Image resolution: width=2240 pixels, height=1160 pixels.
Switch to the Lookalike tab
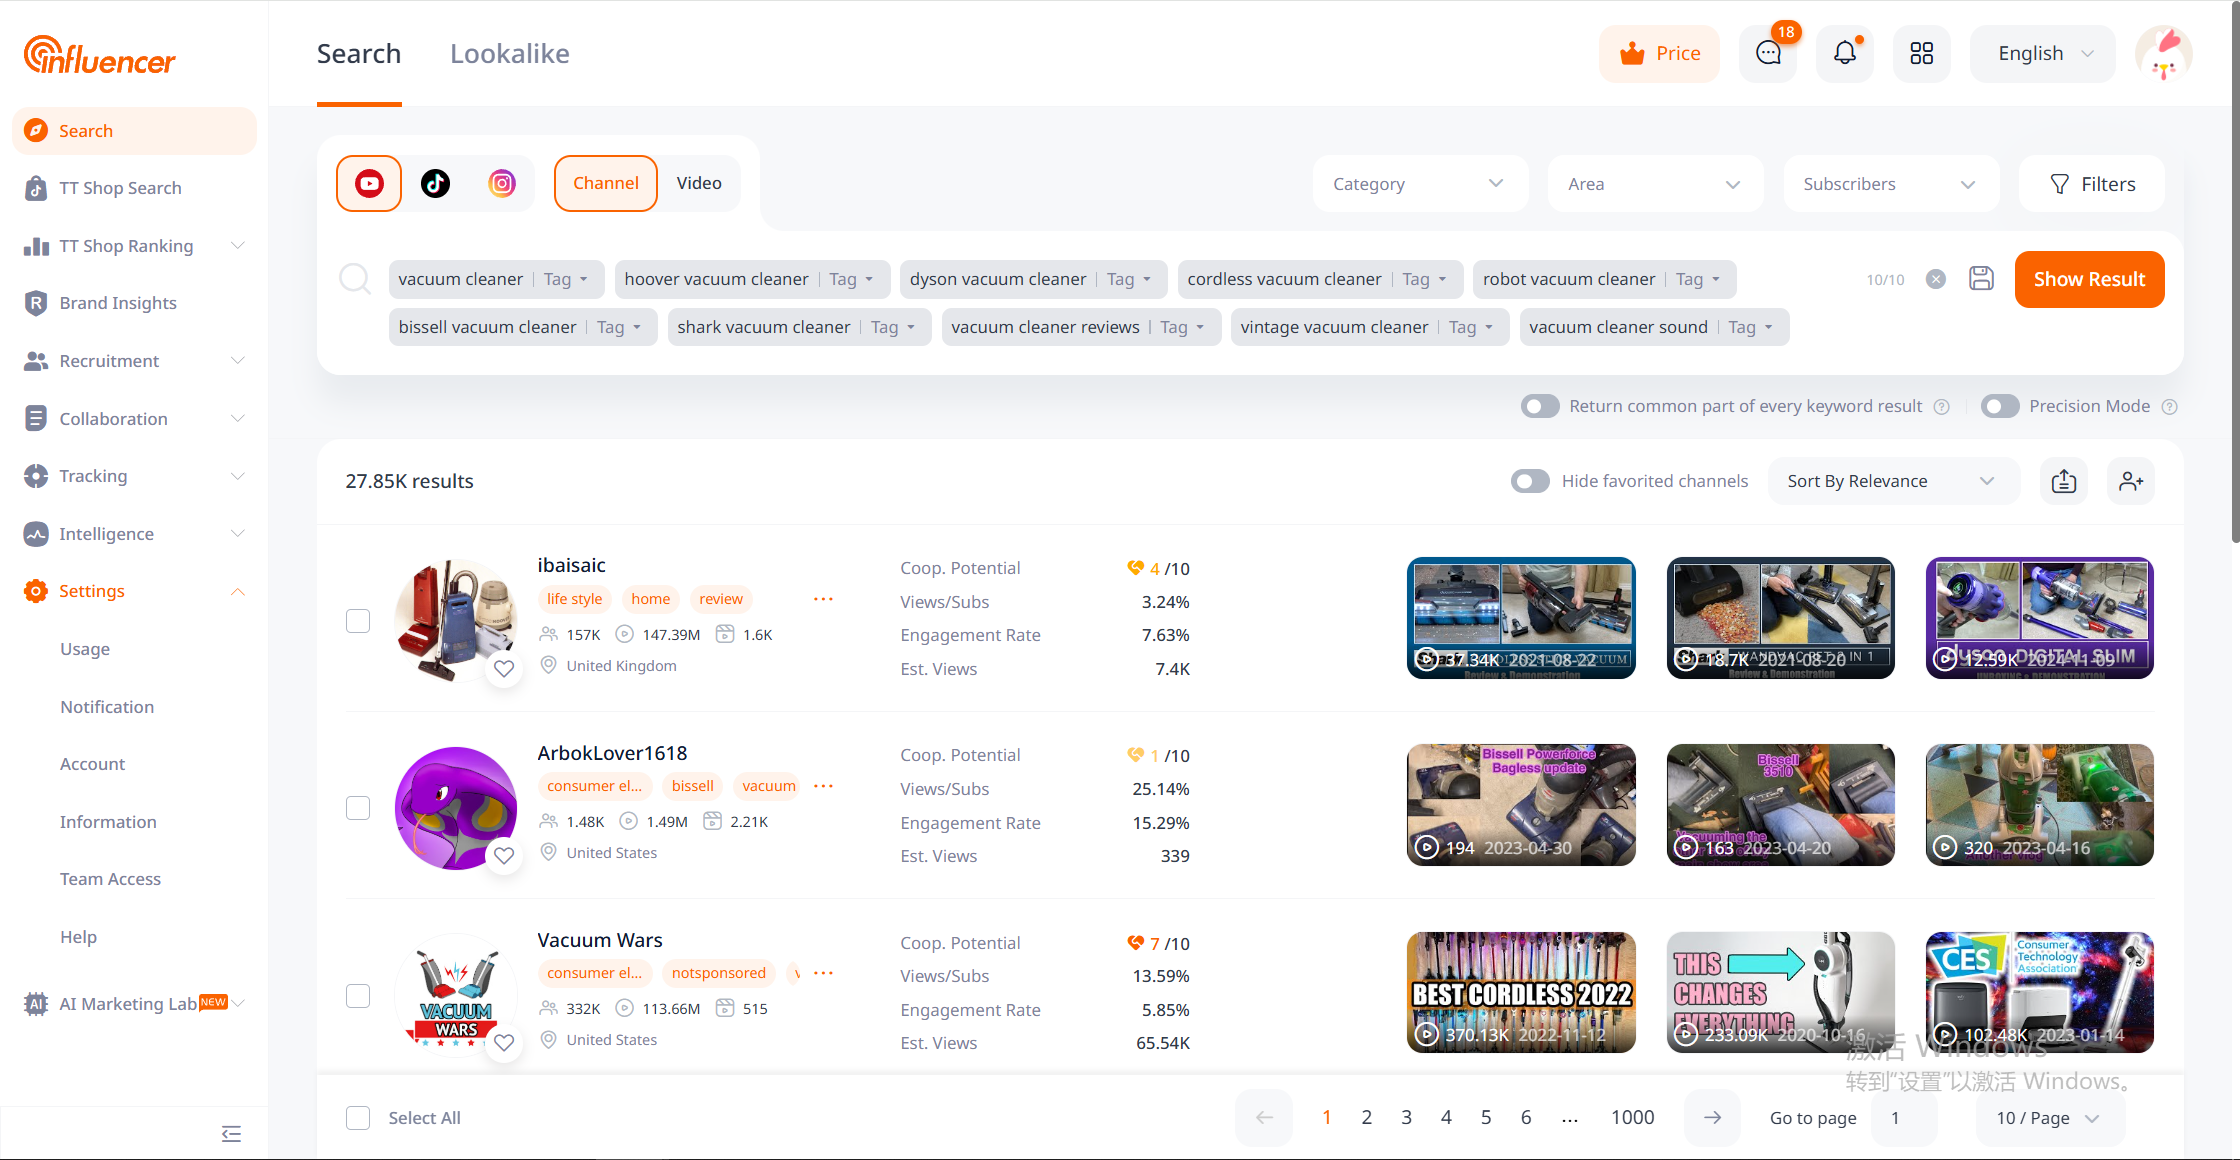[x=509, y=54]
